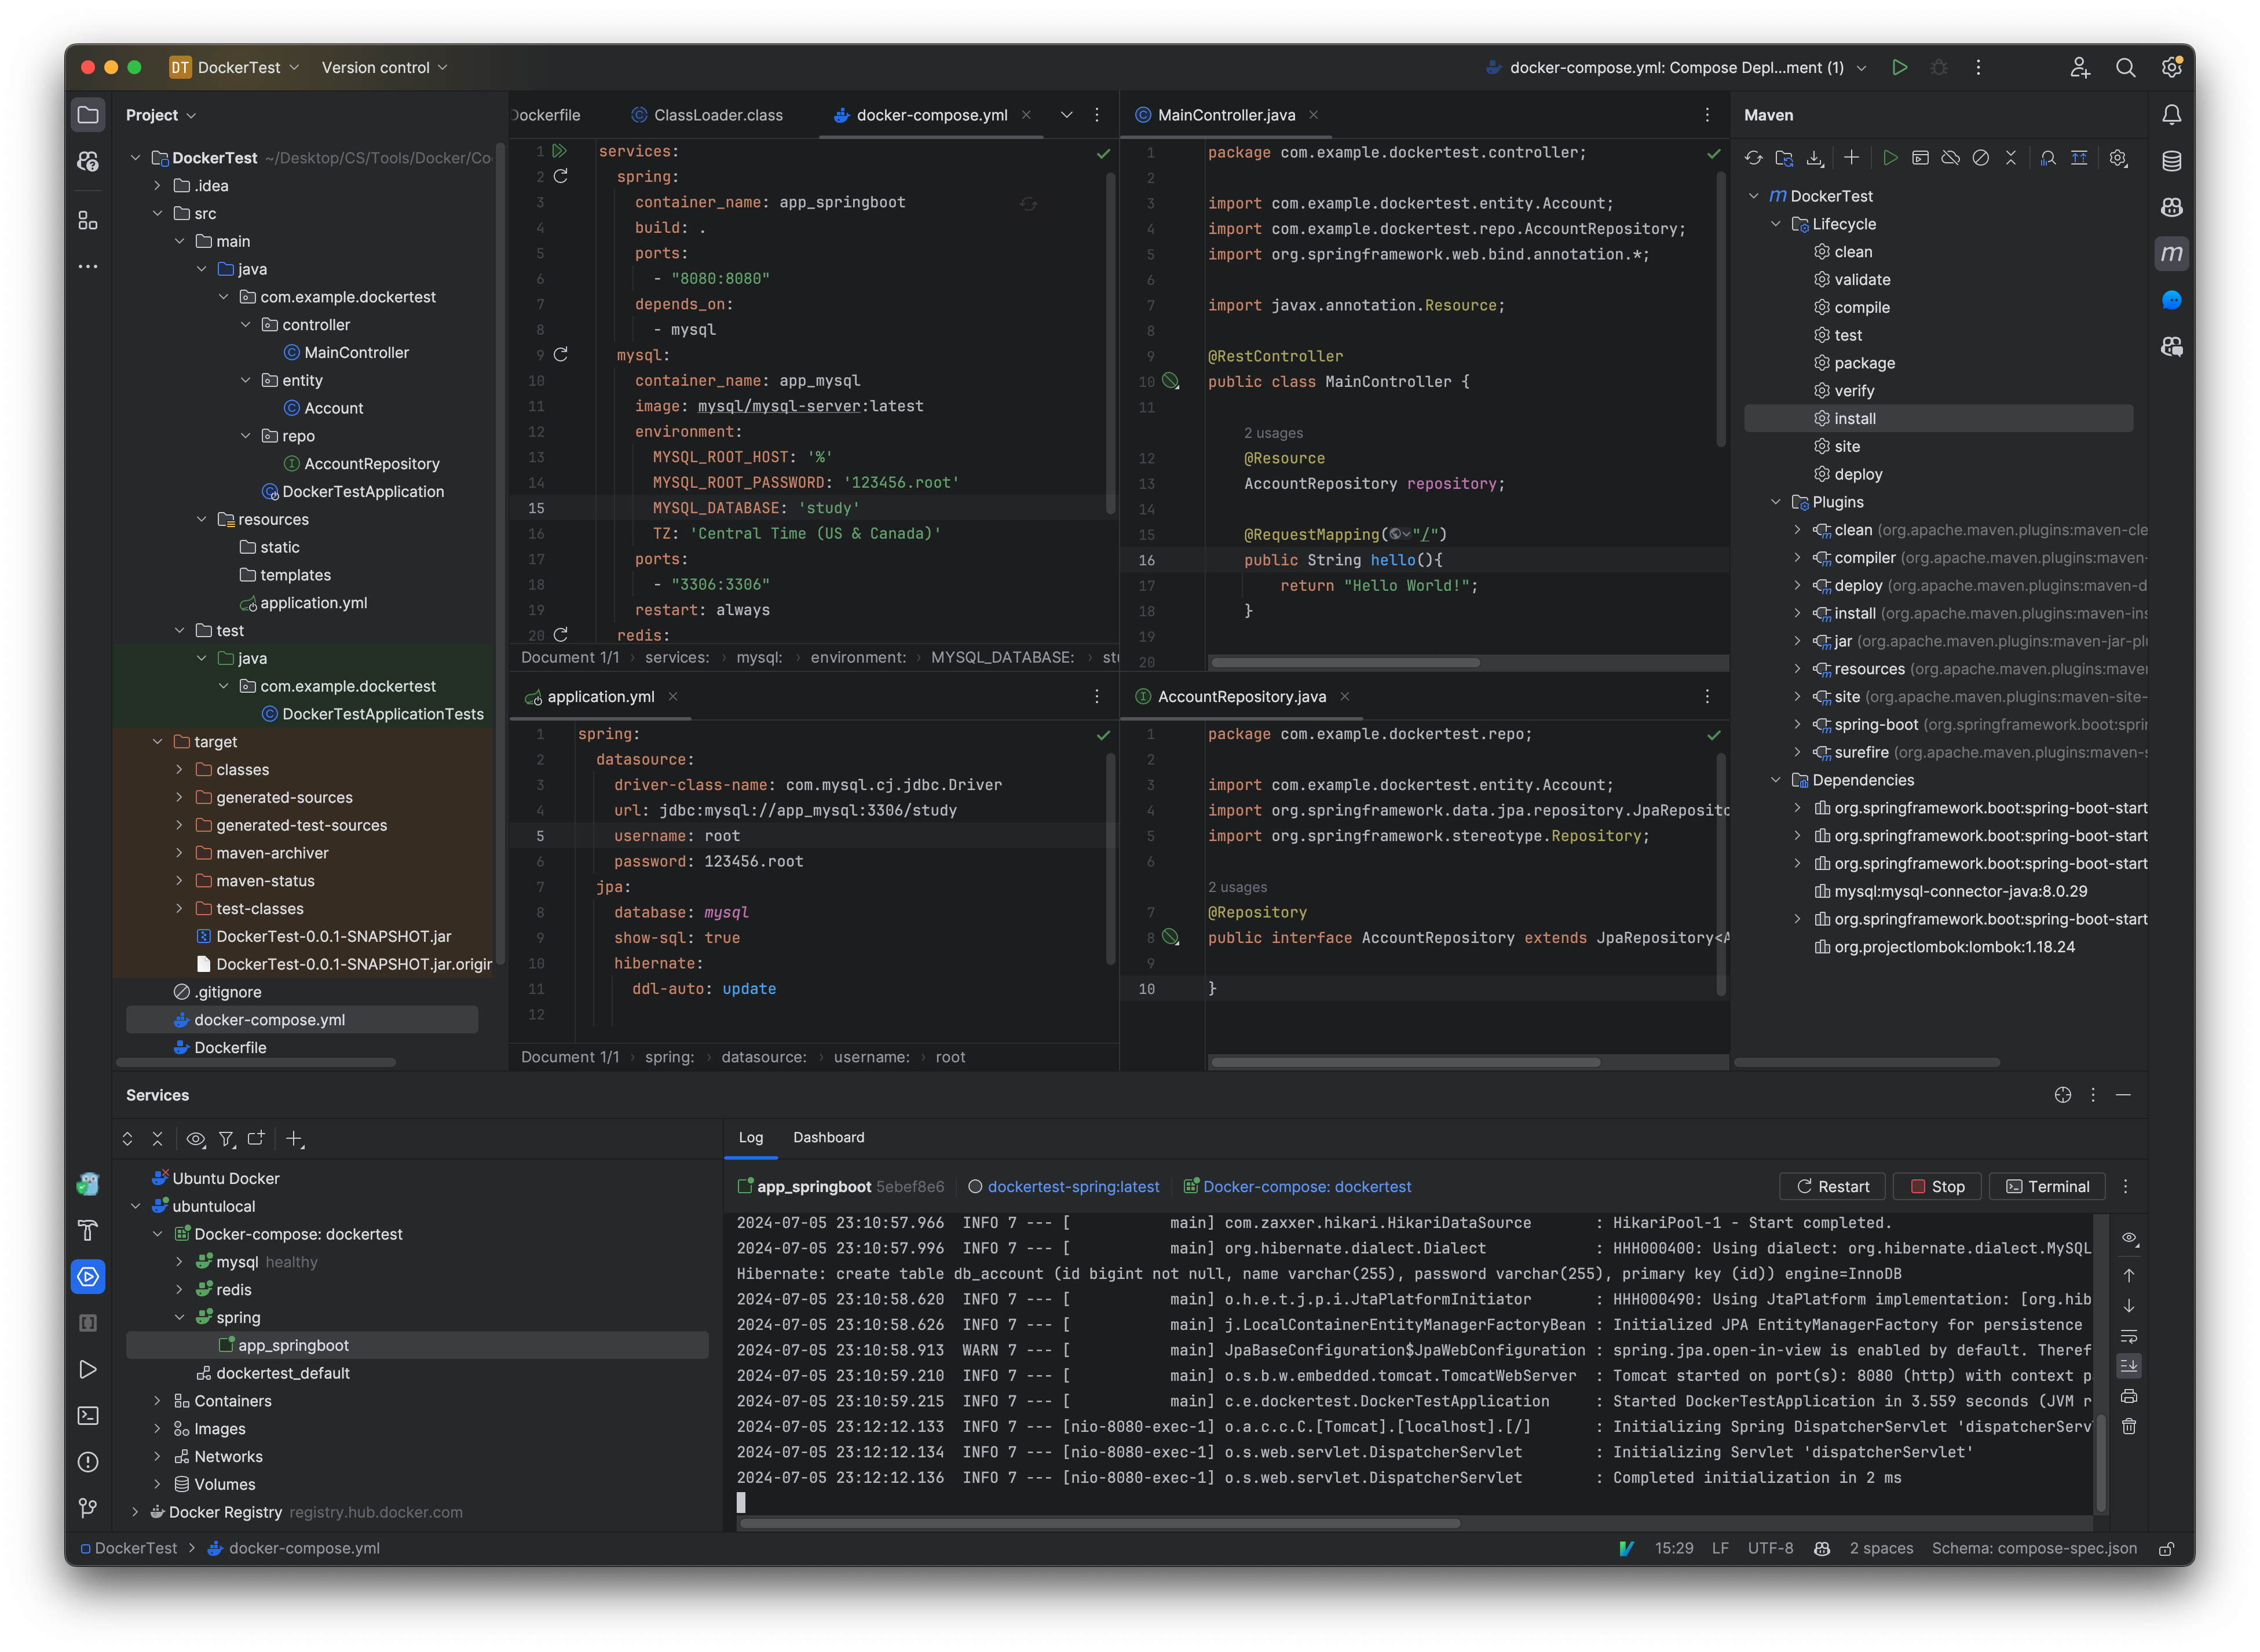
Task: Open Dashboard tab in Services
Action: (828, 1137)
